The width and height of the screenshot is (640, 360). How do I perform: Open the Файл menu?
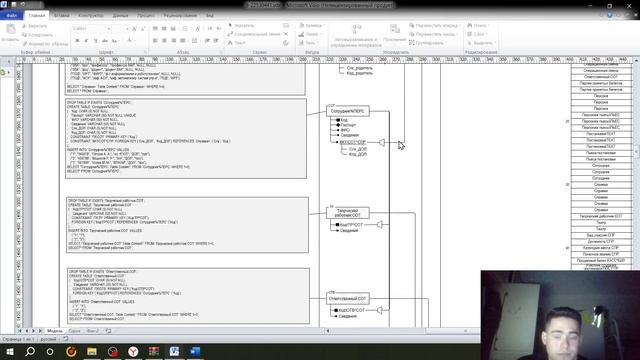click(11, 16)
